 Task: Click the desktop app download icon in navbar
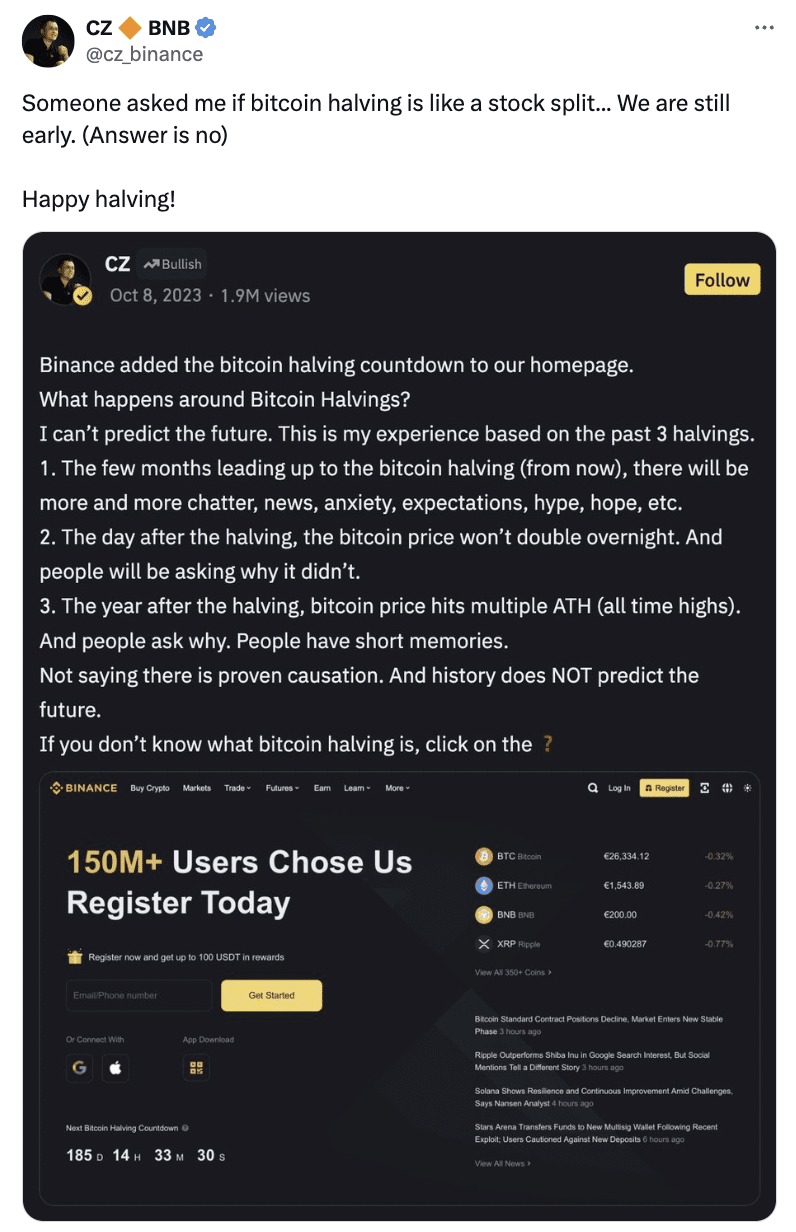point(704,788)
